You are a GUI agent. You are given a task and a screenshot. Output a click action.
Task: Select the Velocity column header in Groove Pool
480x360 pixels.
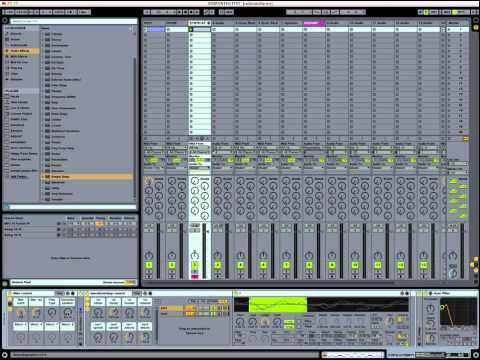point(129,218)
